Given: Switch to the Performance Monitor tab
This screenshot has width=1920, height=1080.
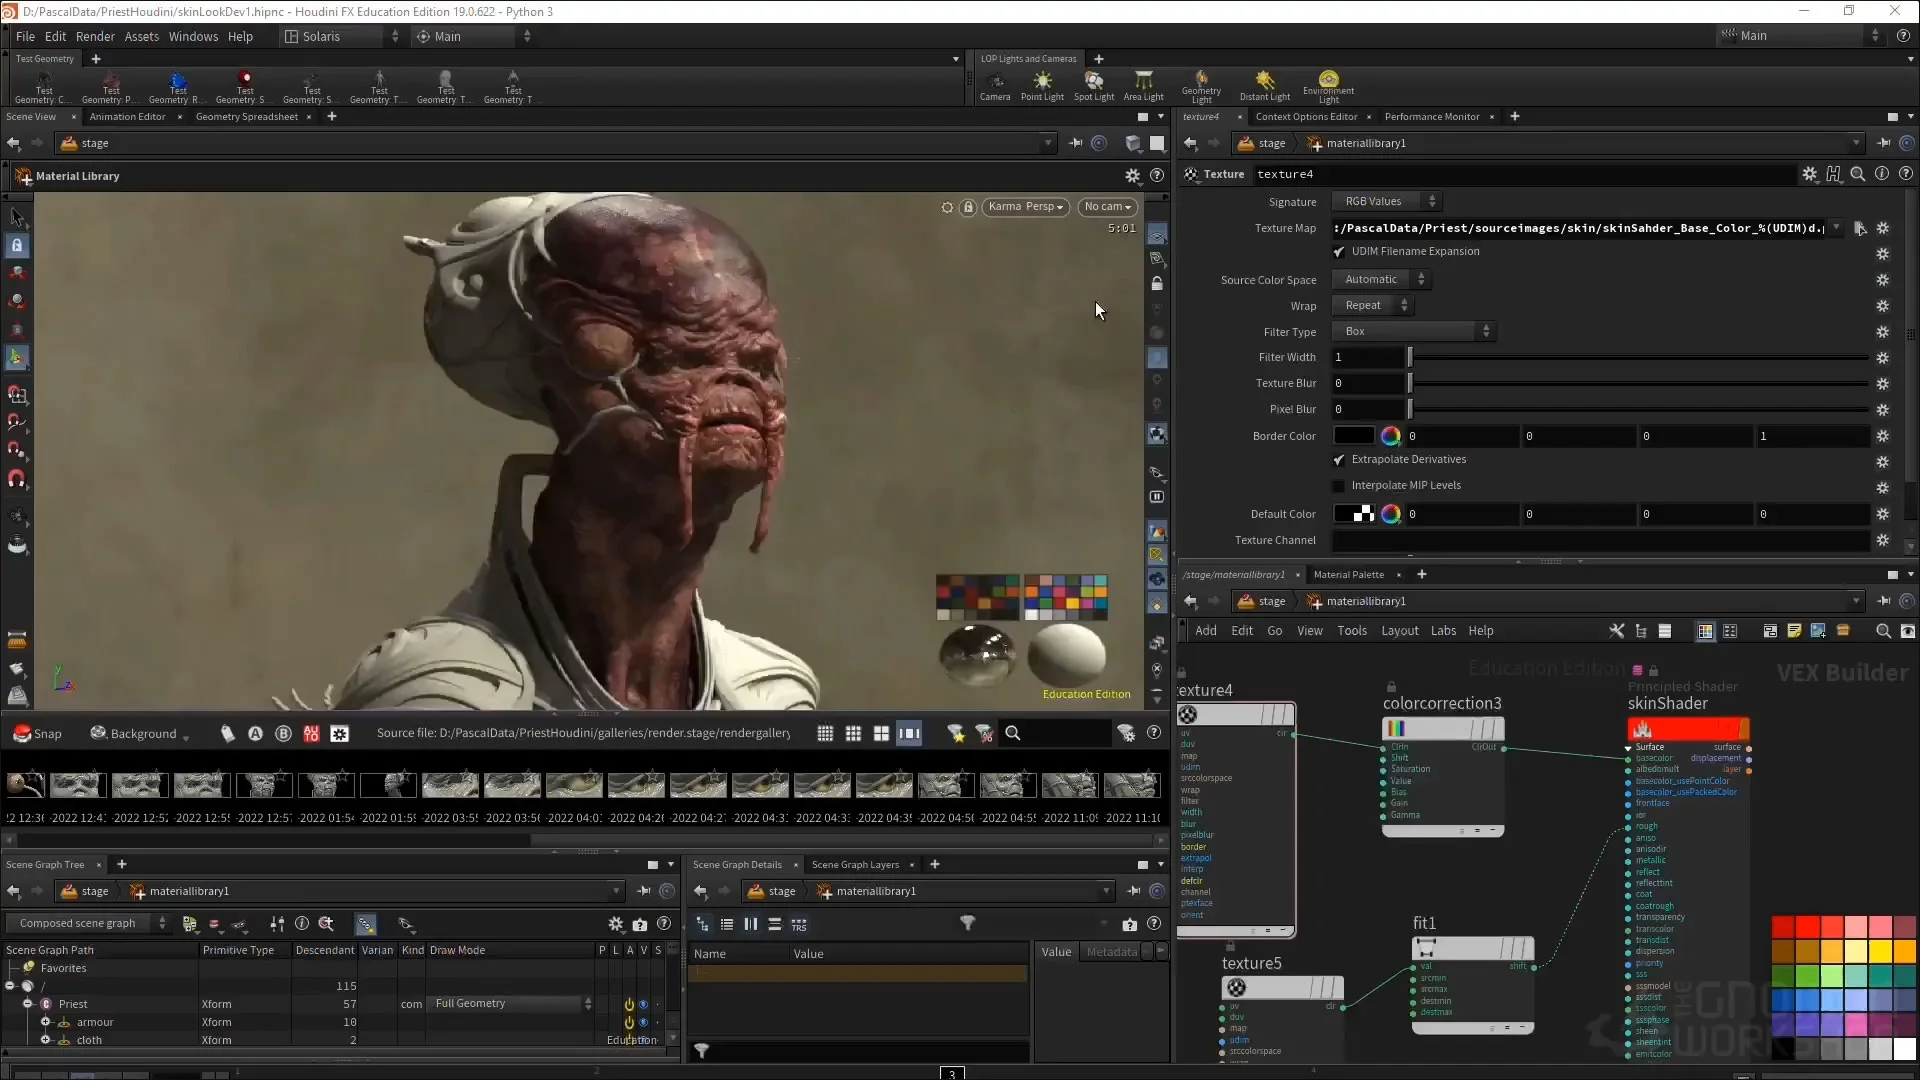Looking at the screenshot, I should tap(1431, 117).
